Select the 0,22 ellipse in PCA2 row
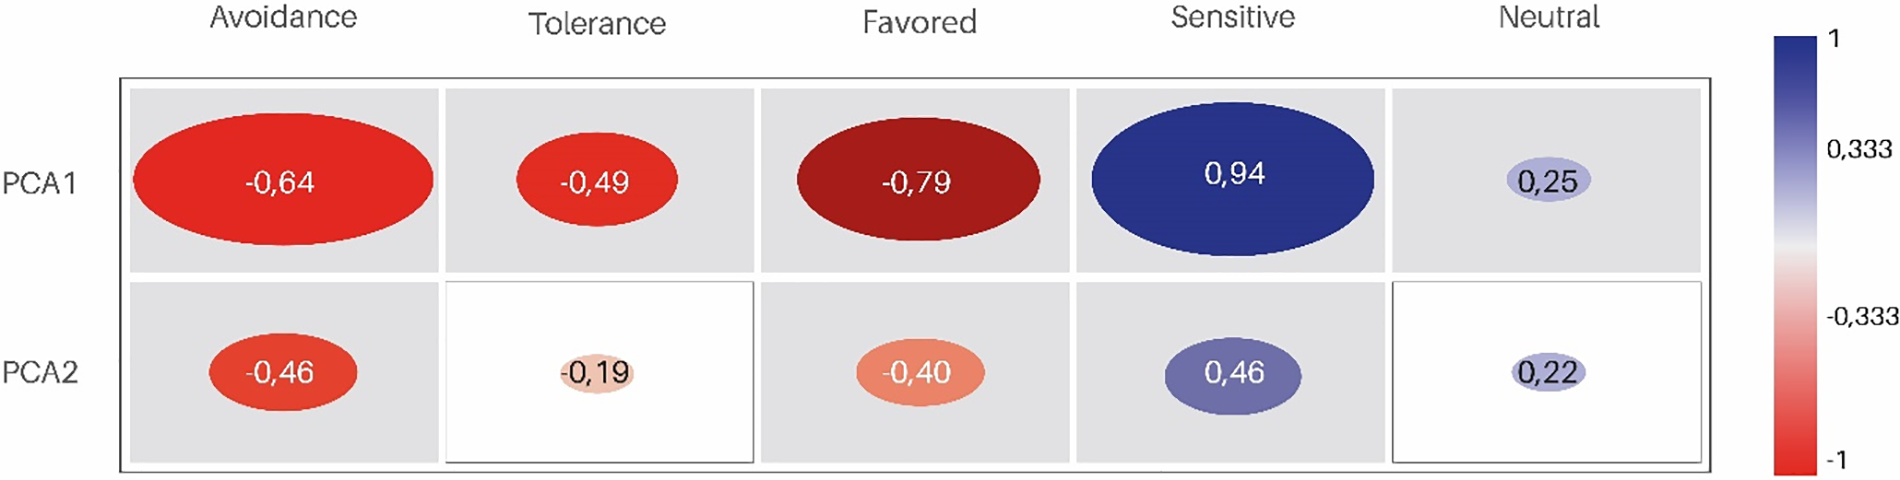The image size is (1900, 480). click(x=1547, y=373)
